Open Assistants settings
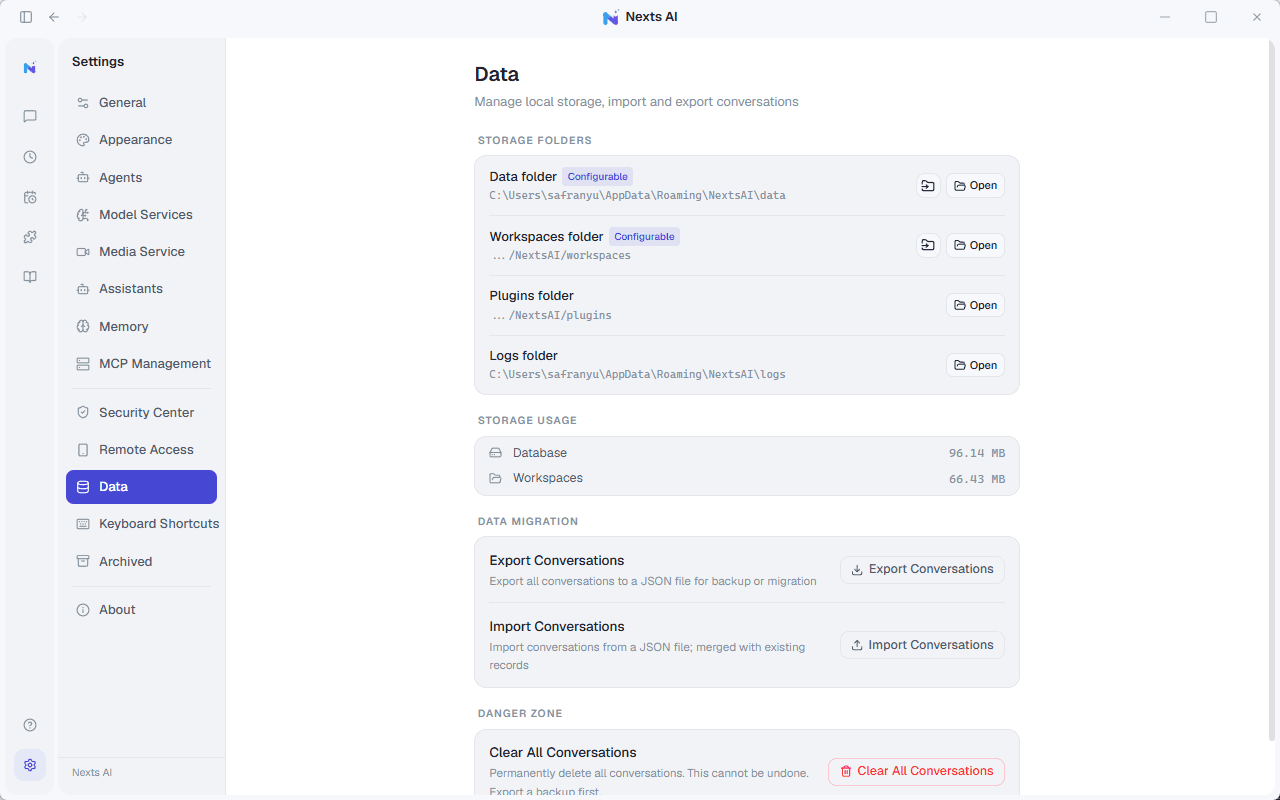The height and width of the screenshot is (800, 1280). [x=141, y=289]
